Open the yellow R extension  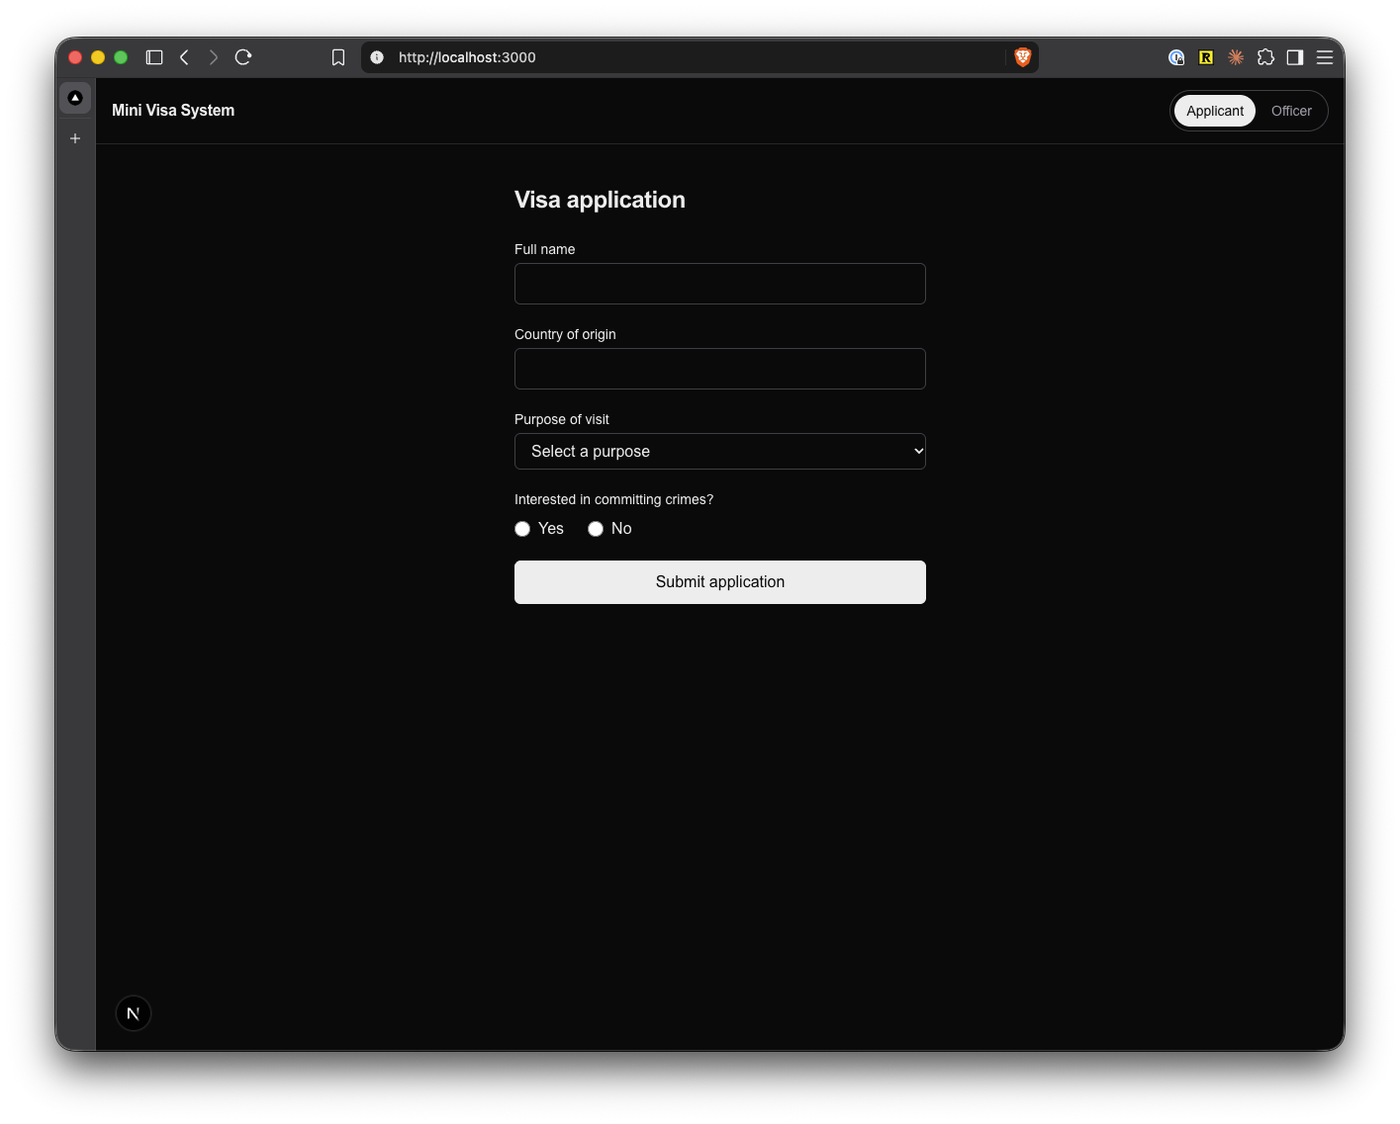click(x=1206, y=57)
